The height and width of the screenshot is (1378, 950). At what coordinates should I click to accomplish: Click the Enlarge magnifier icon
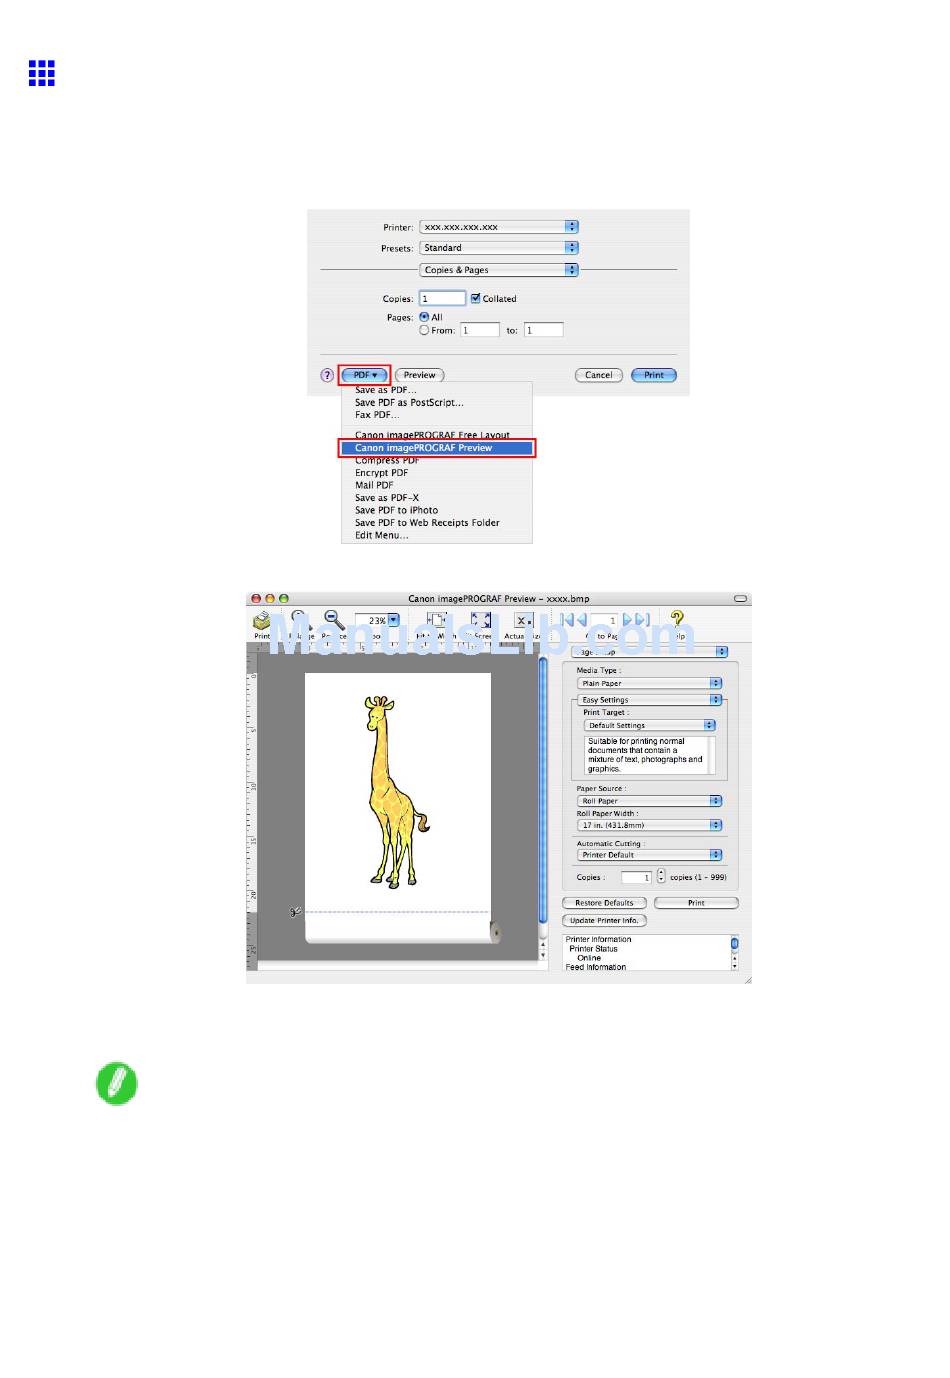tap(300, 621)
